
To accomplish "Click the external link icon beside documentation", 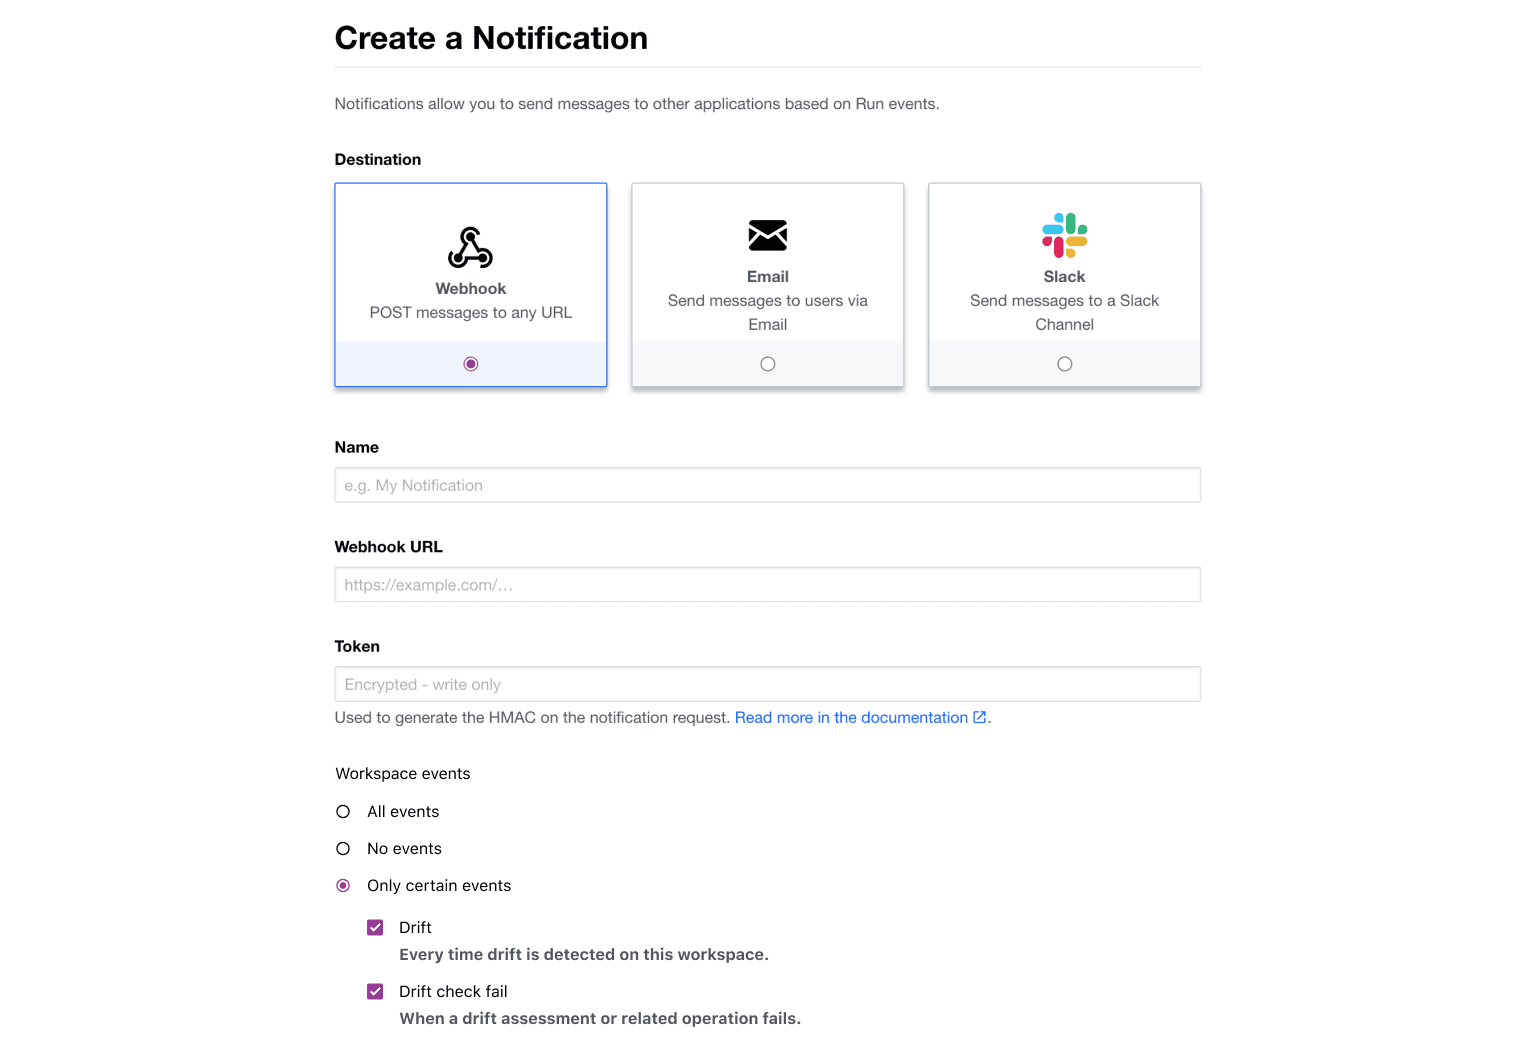I will point(980,717).
